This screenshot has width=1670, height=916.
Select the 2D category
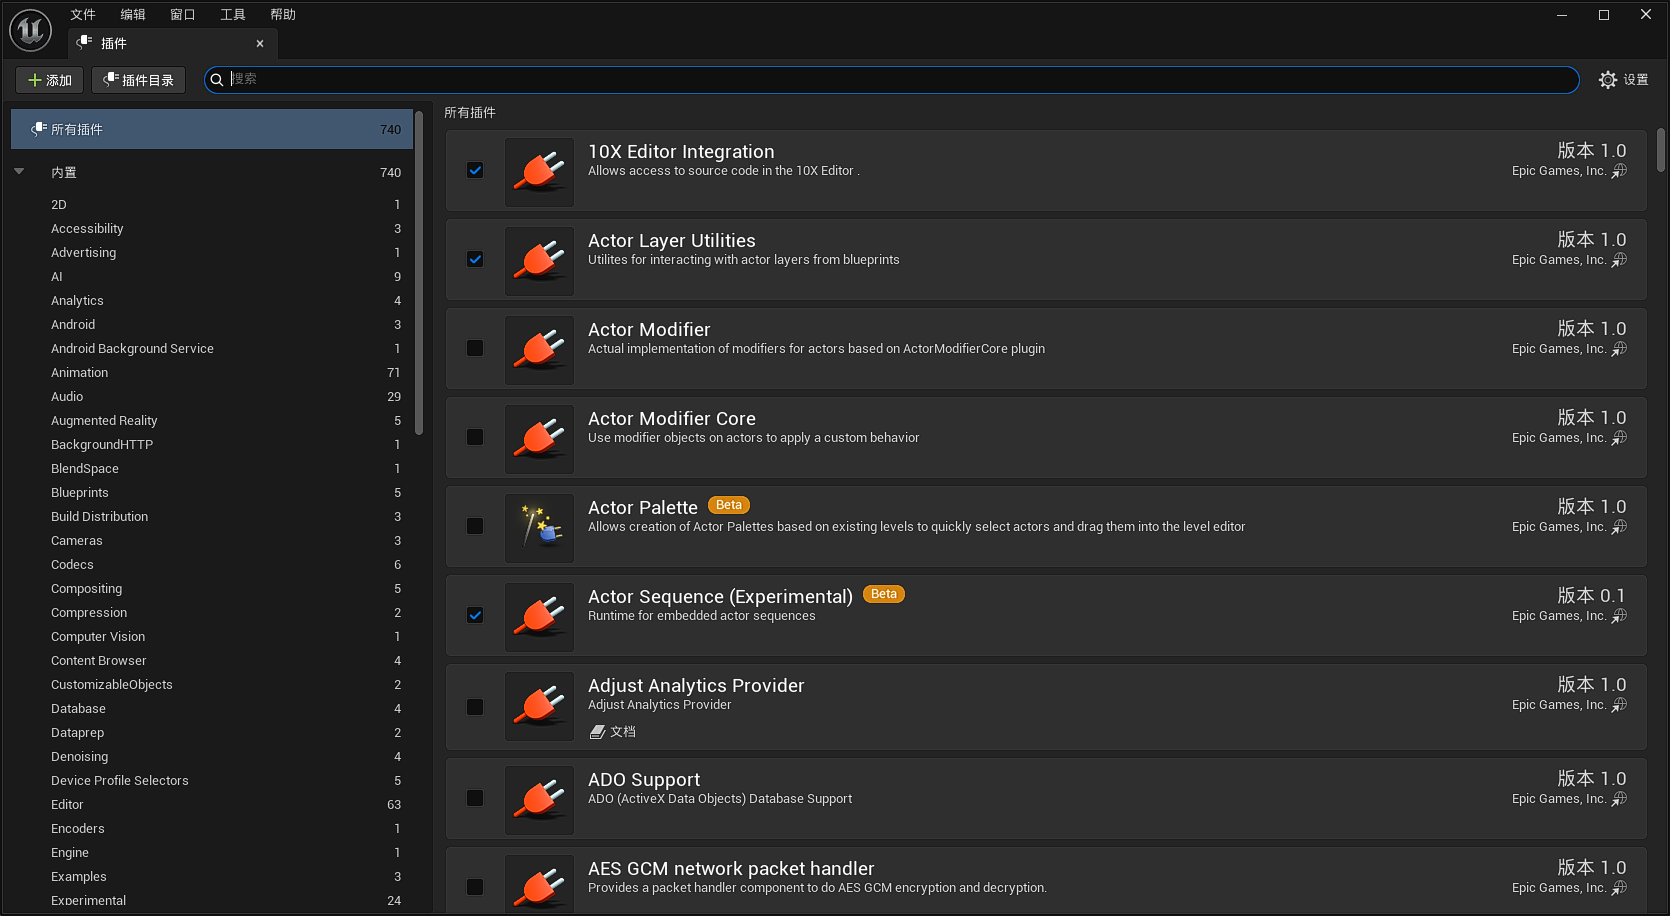[x=212, y=204]
